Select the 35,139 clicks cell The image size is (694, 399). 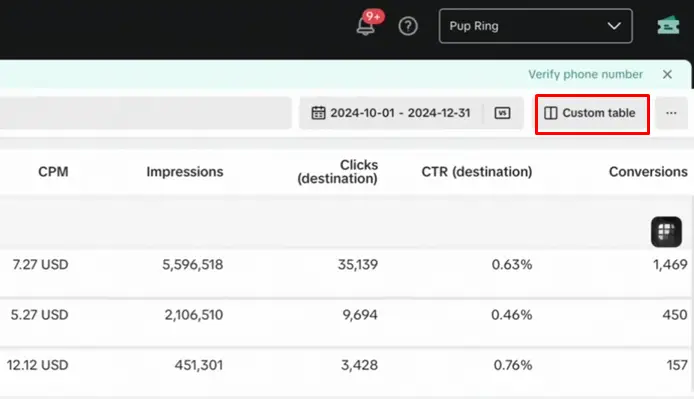tap(358, 265)
